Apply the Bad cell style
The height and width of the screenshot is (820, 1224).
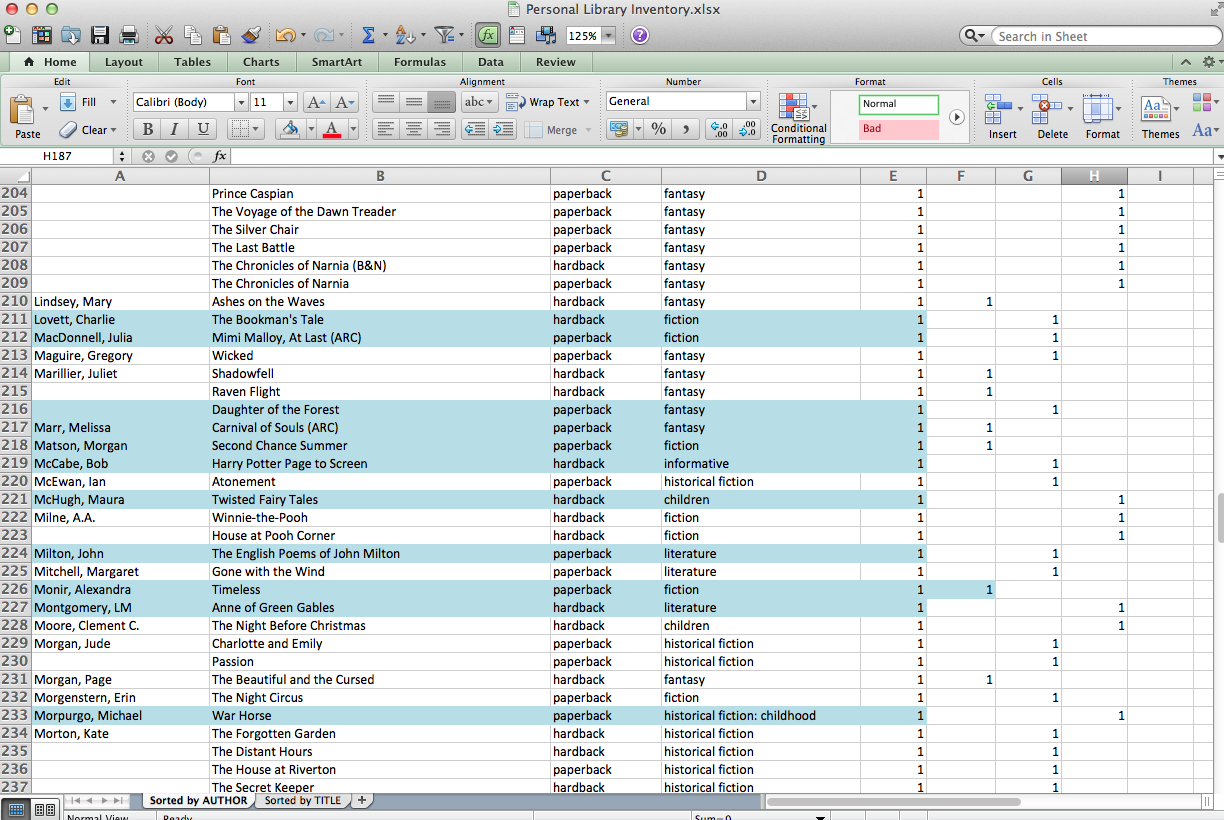[x=899, y=129]
